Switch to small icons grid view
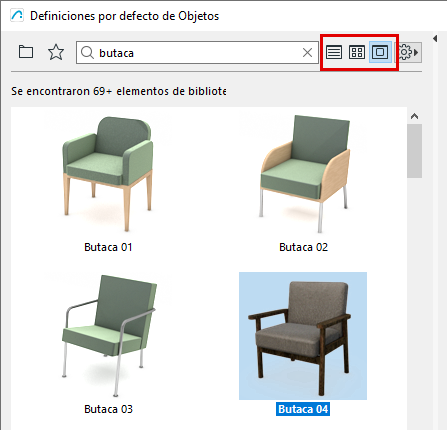 pos(357,52)
